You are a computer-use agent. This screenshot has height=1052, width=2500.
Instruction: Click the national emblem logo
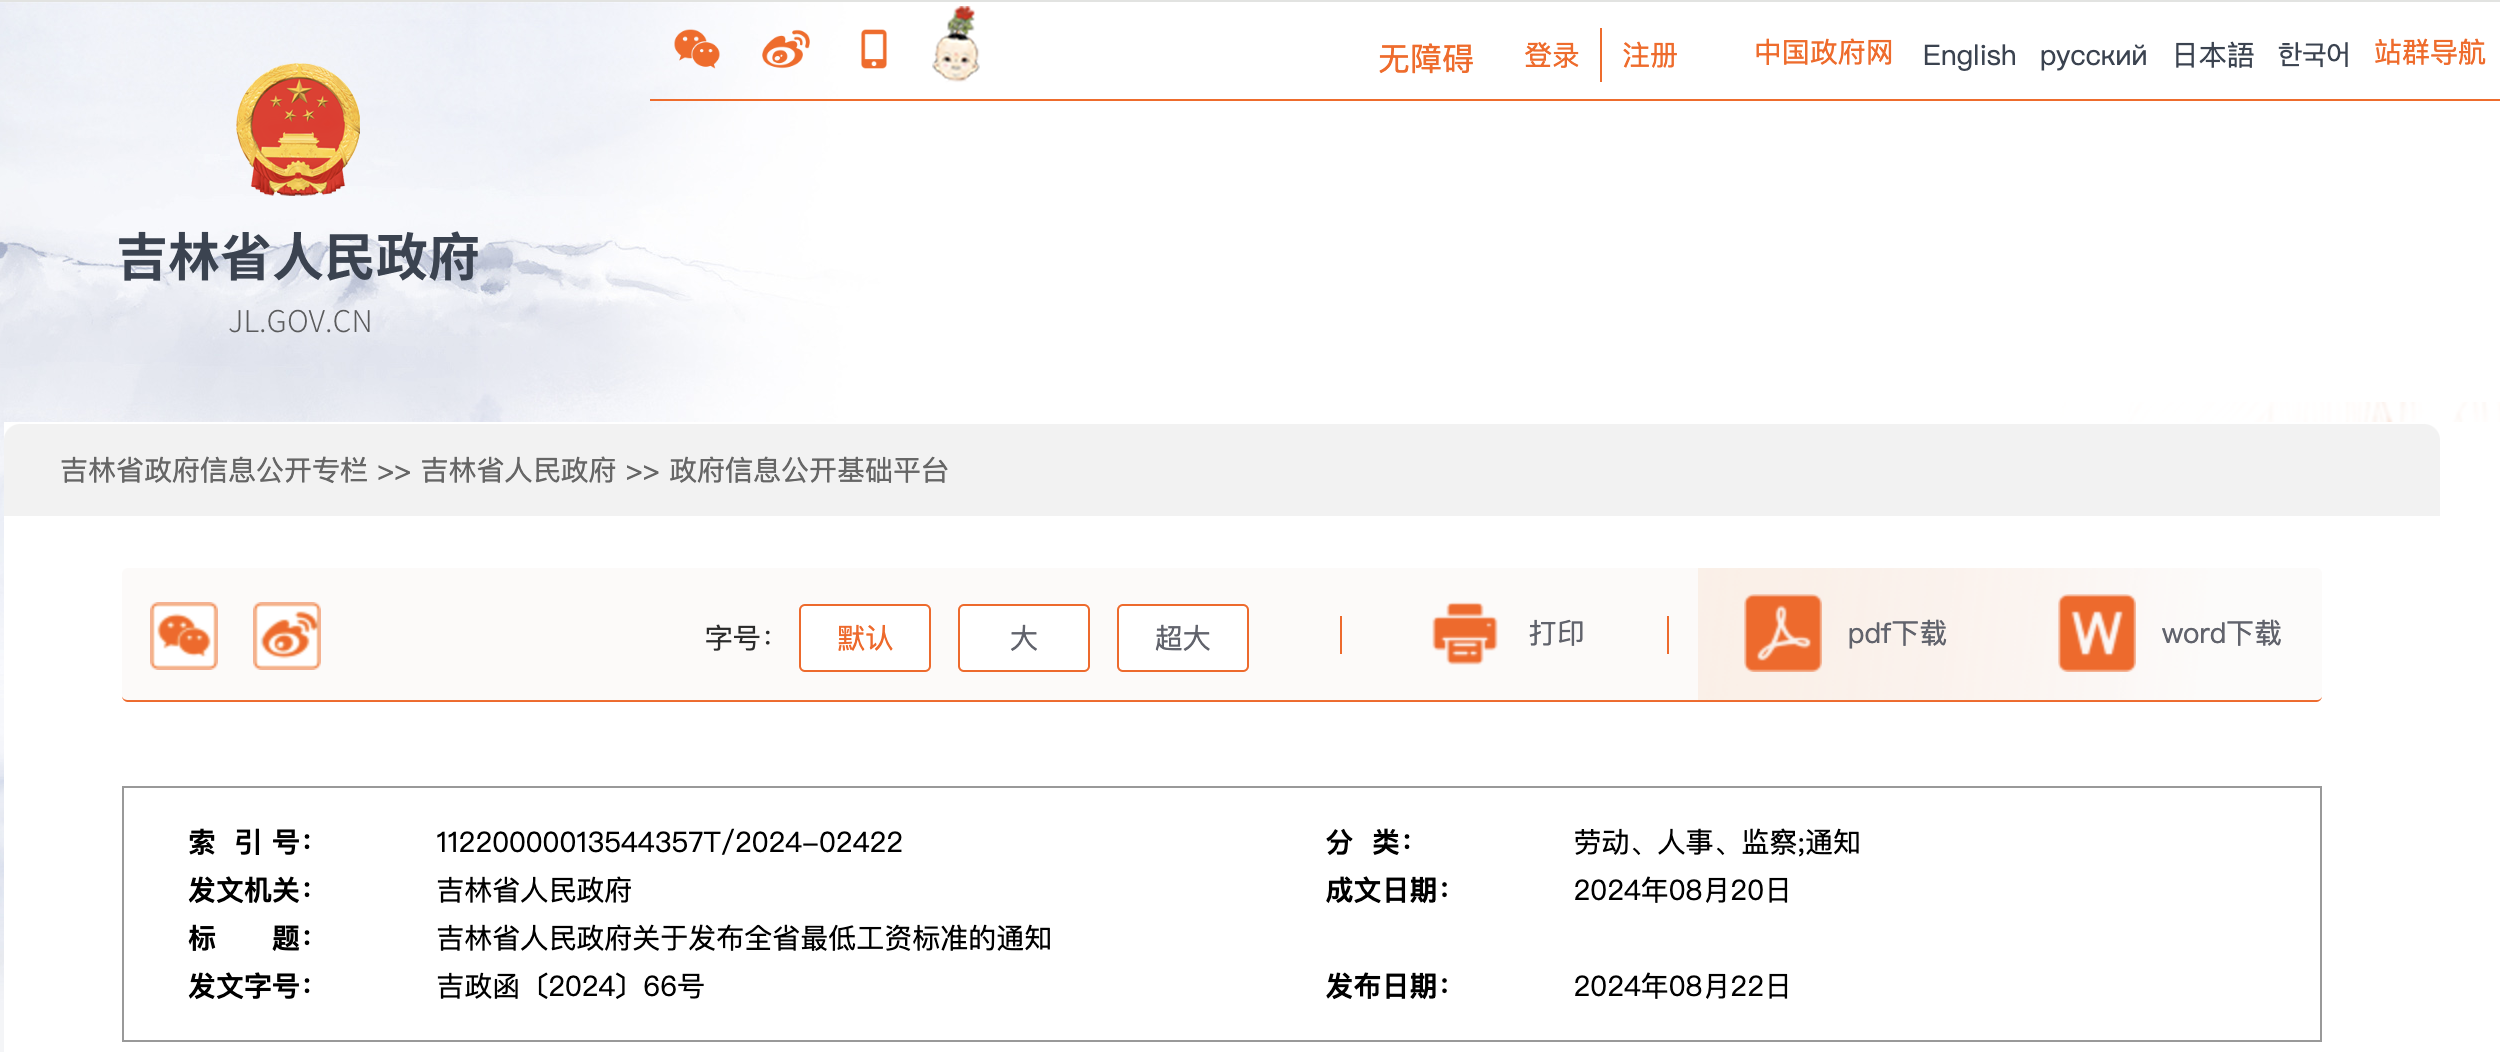coord(298,129)
